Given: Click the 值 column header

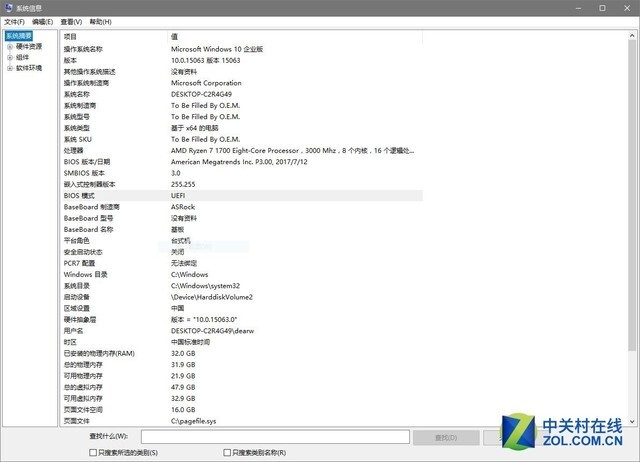Looking at the screenshot, I should (295, 37).
